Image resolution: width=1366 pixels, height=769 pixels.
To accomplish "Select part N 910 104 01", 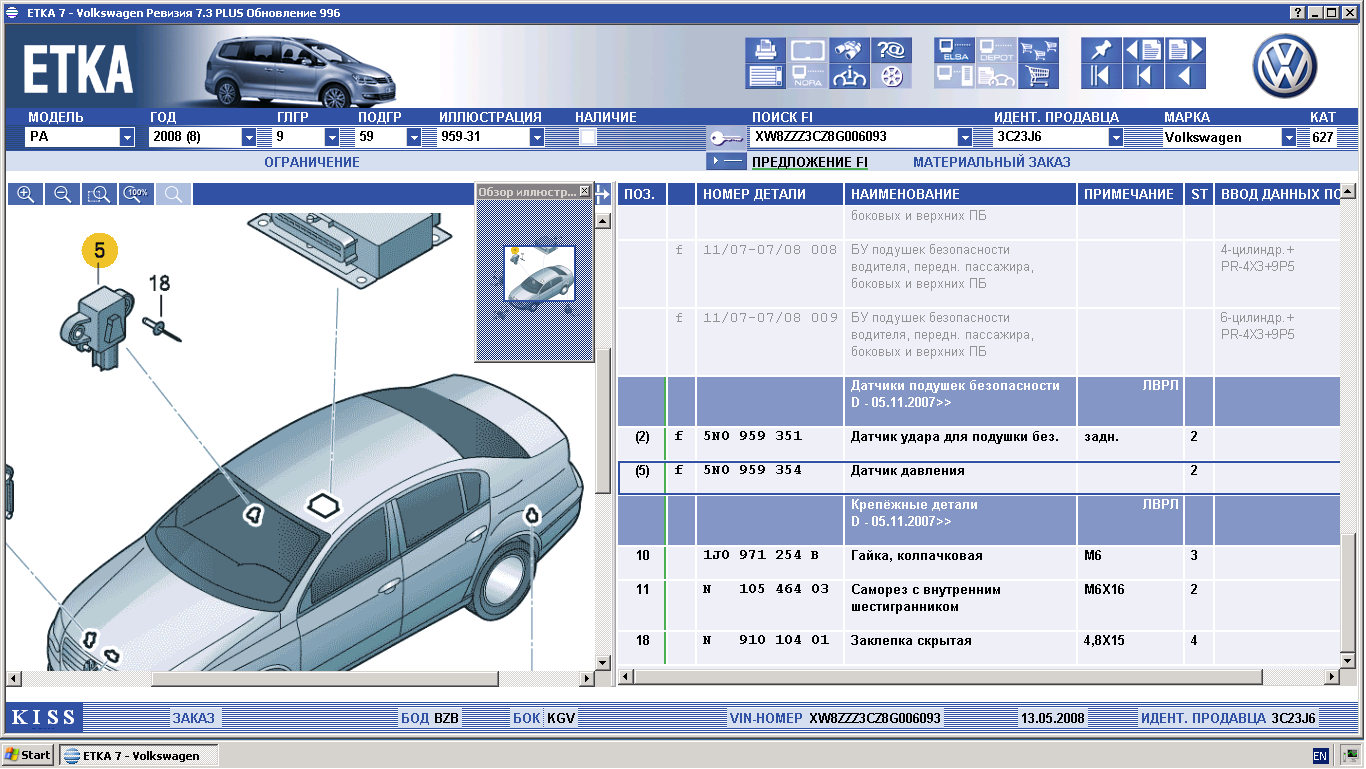I will (x=766, y=641).
